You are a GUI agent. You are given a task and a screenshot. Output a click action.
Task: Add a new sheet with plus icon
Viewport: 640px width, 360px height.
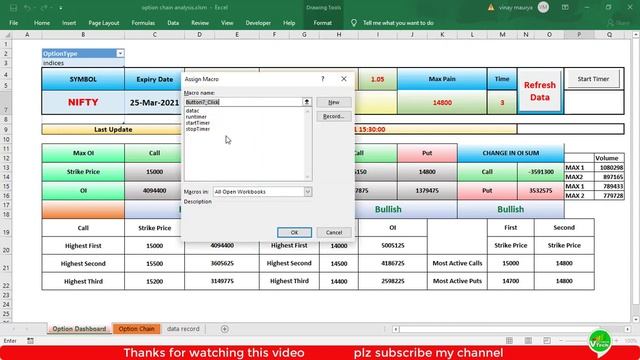click(224, 329)
